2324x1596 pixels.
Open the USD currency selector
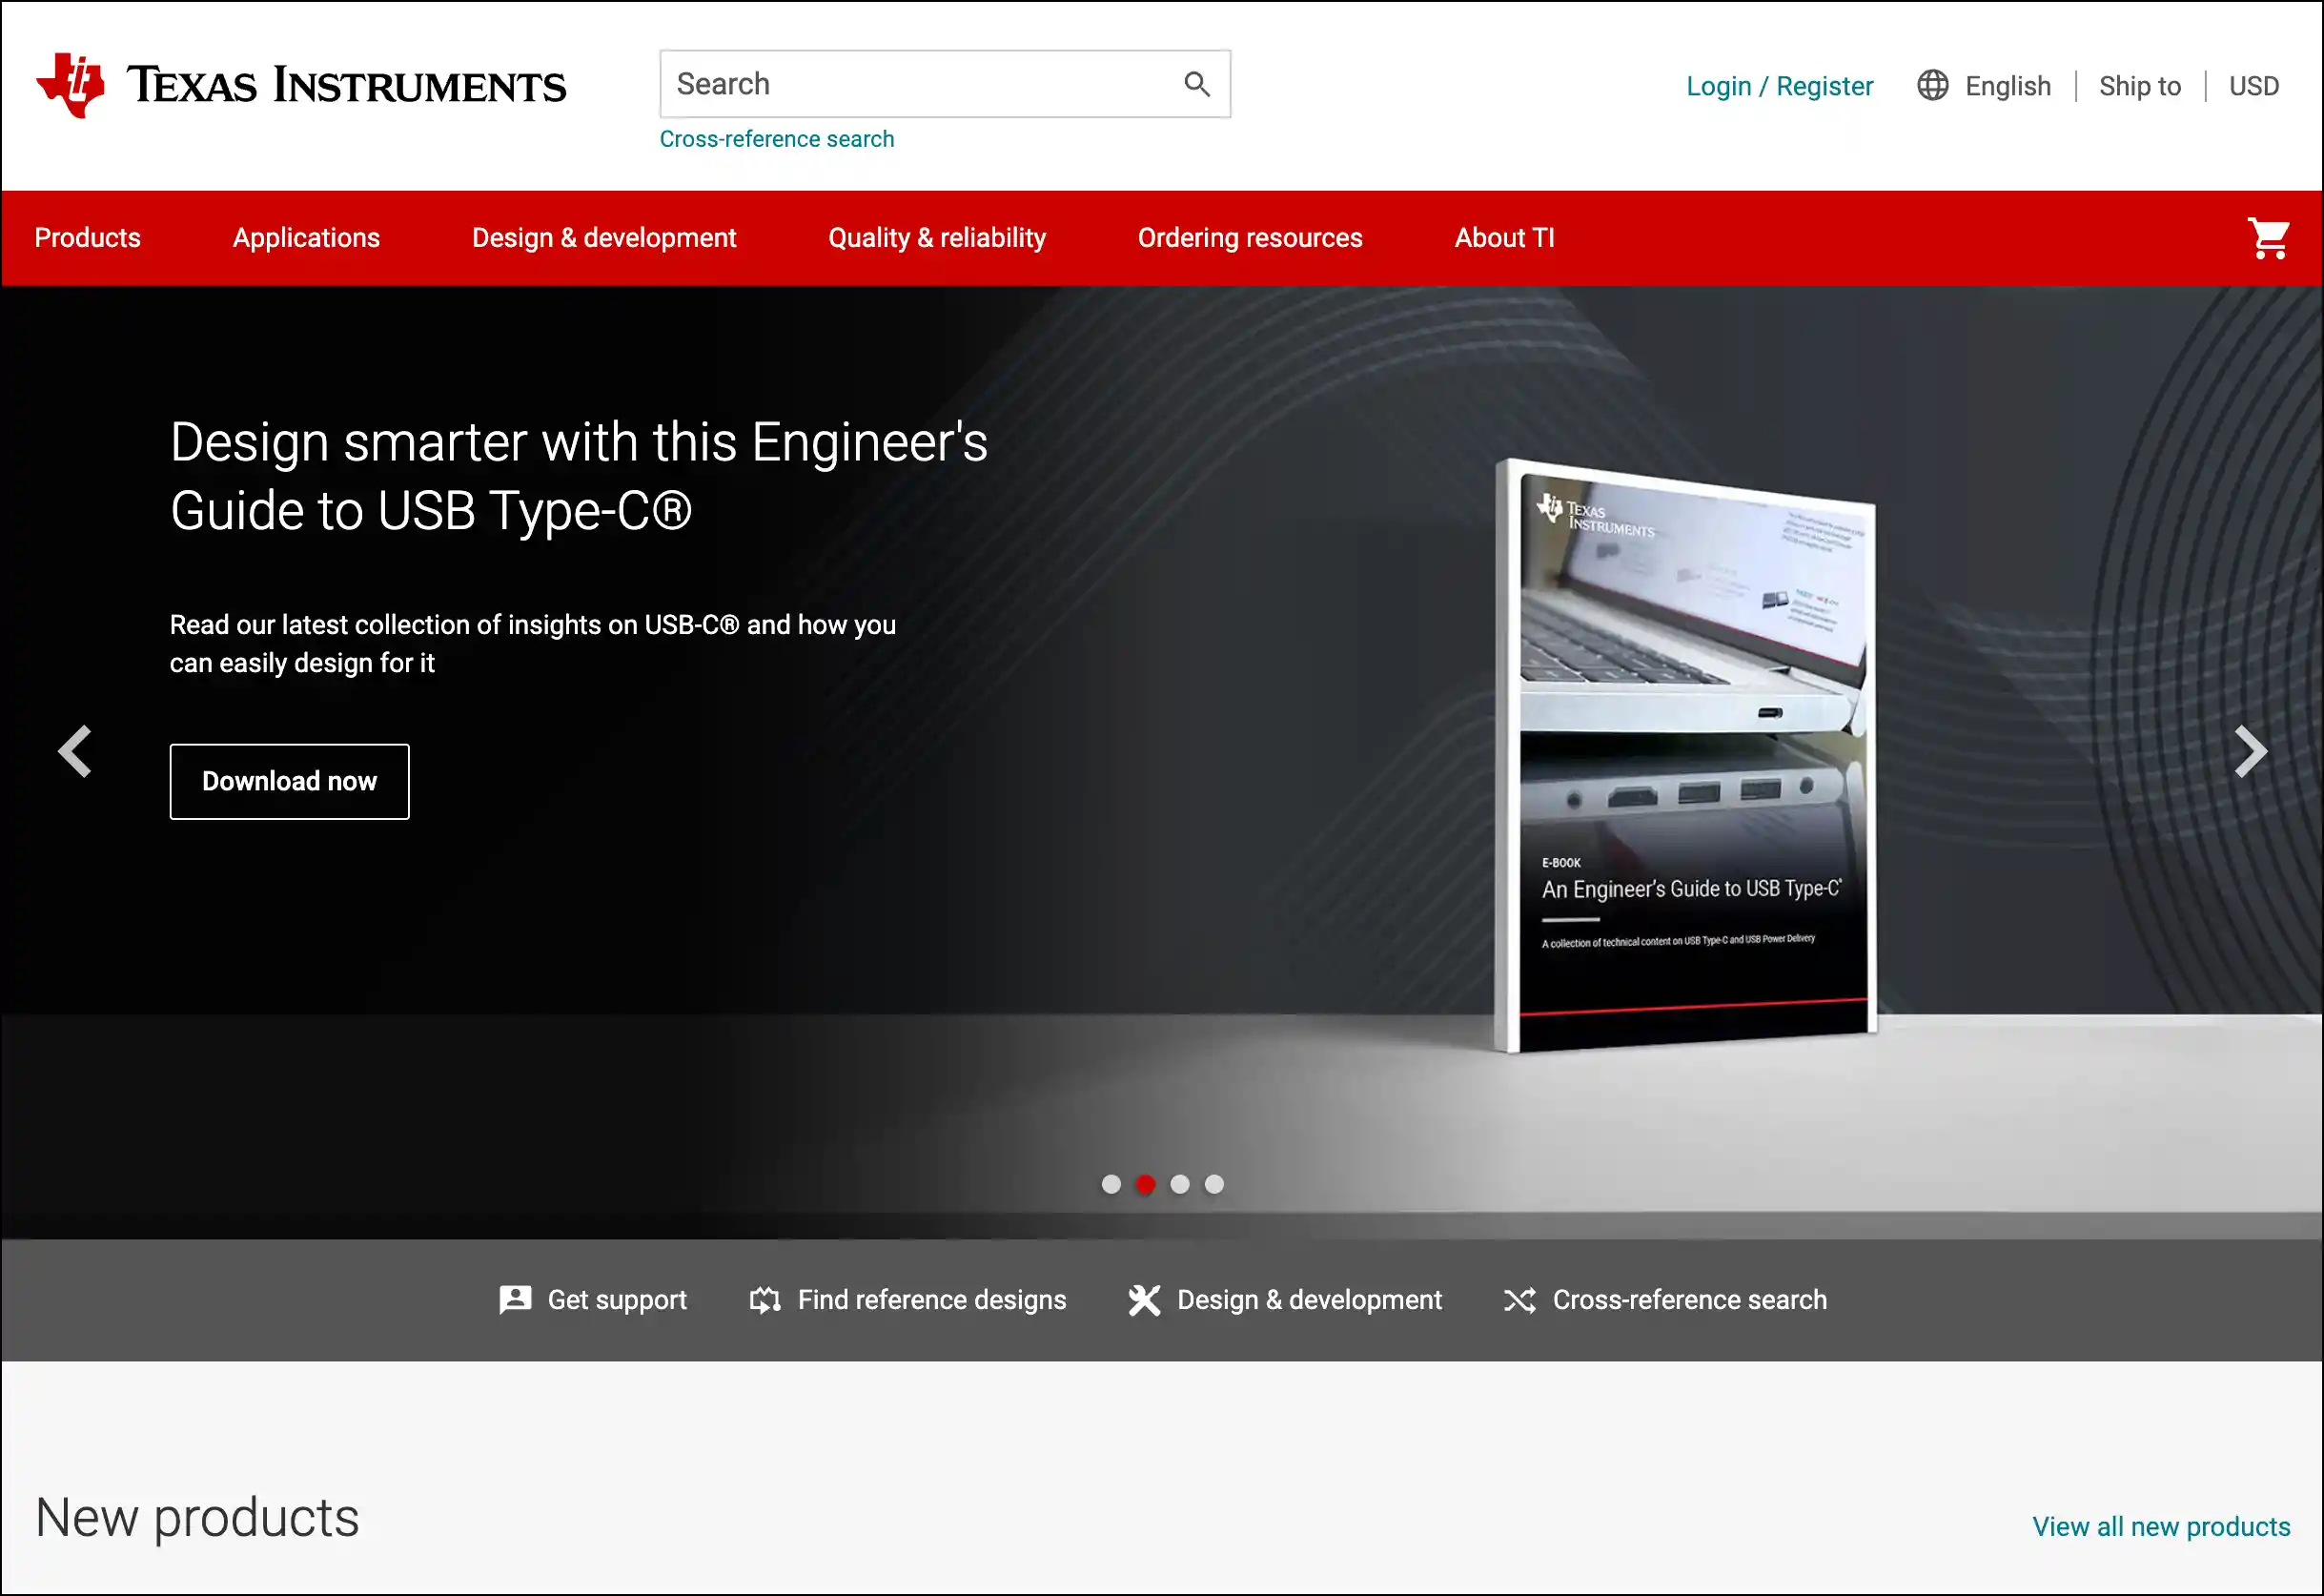coord(2253,86)
